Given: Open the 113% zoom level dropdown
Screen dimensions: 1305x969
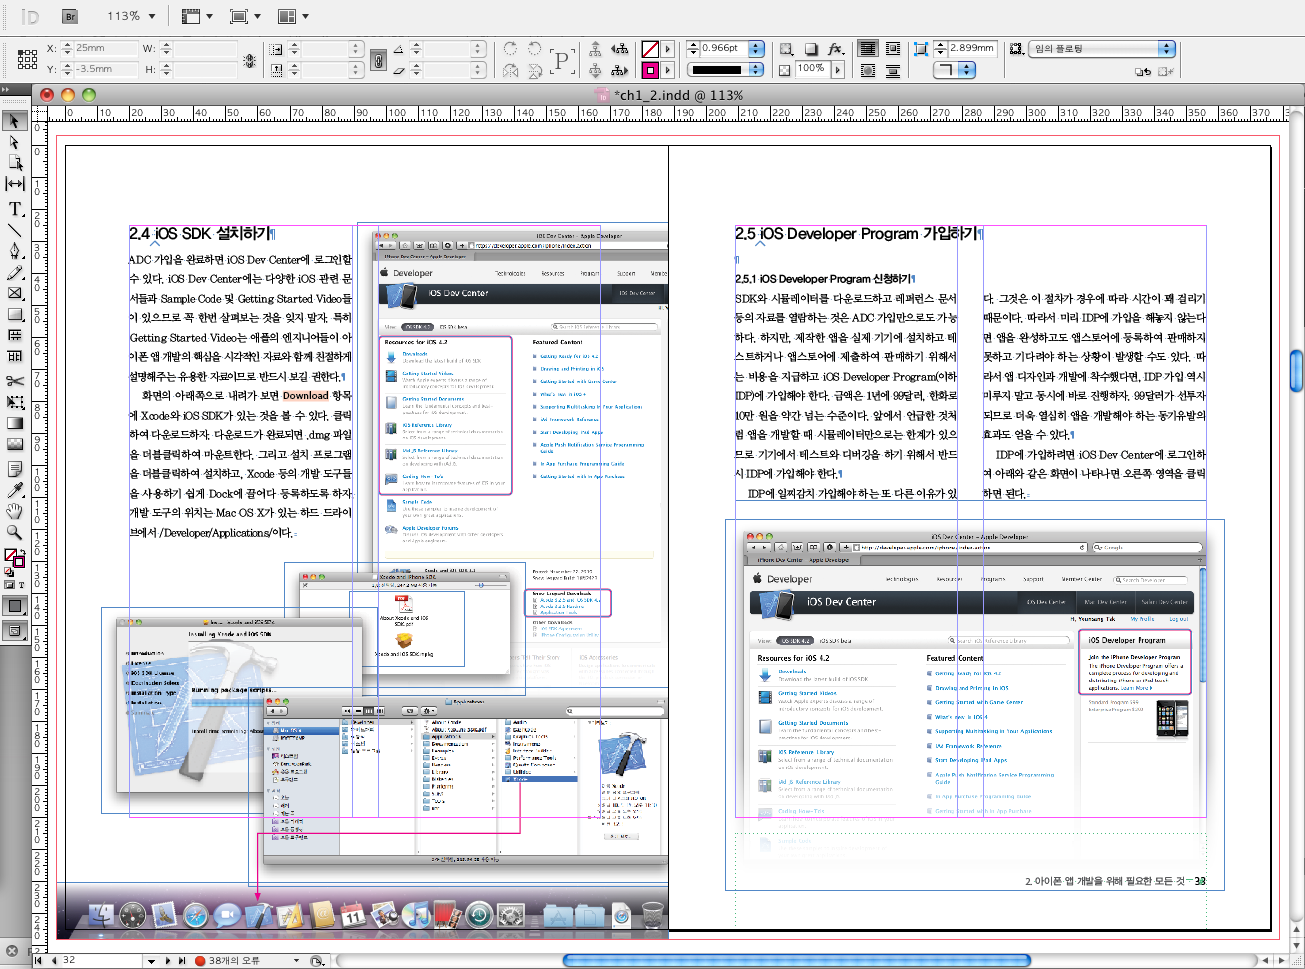Looking at the screenshot, I should [152, 16].
